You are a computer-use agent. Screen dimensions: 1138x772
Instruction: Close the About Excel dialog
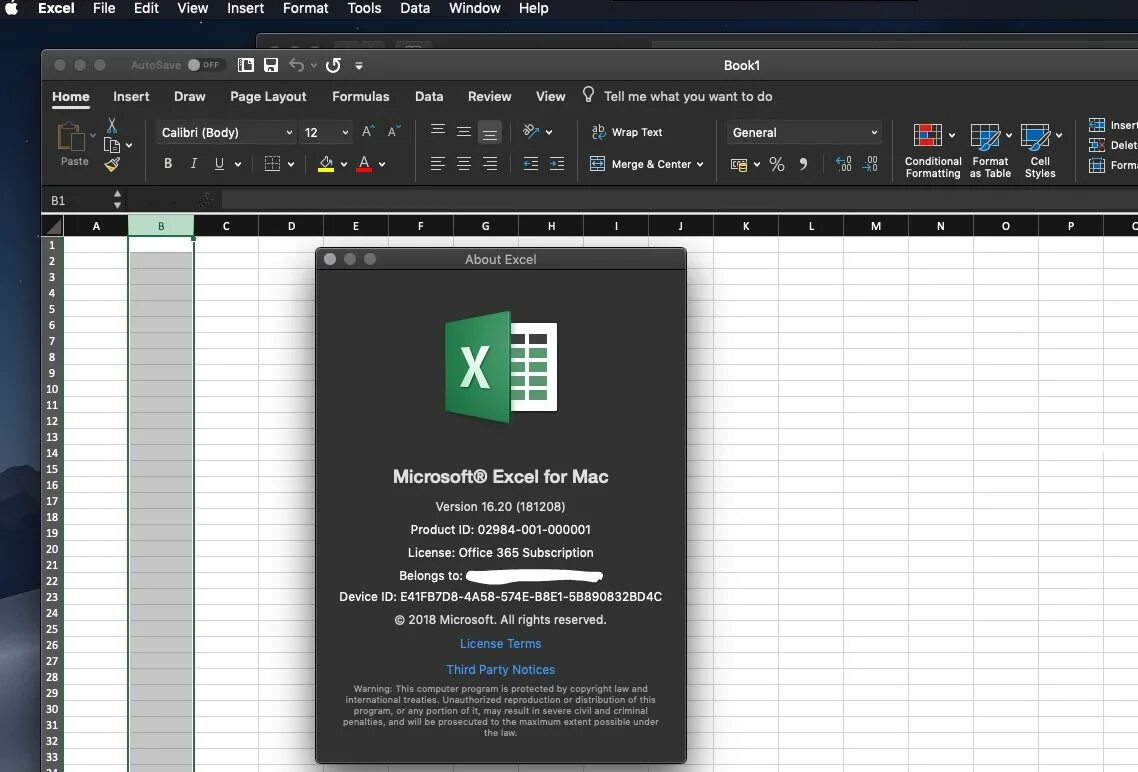coord(329,259)
